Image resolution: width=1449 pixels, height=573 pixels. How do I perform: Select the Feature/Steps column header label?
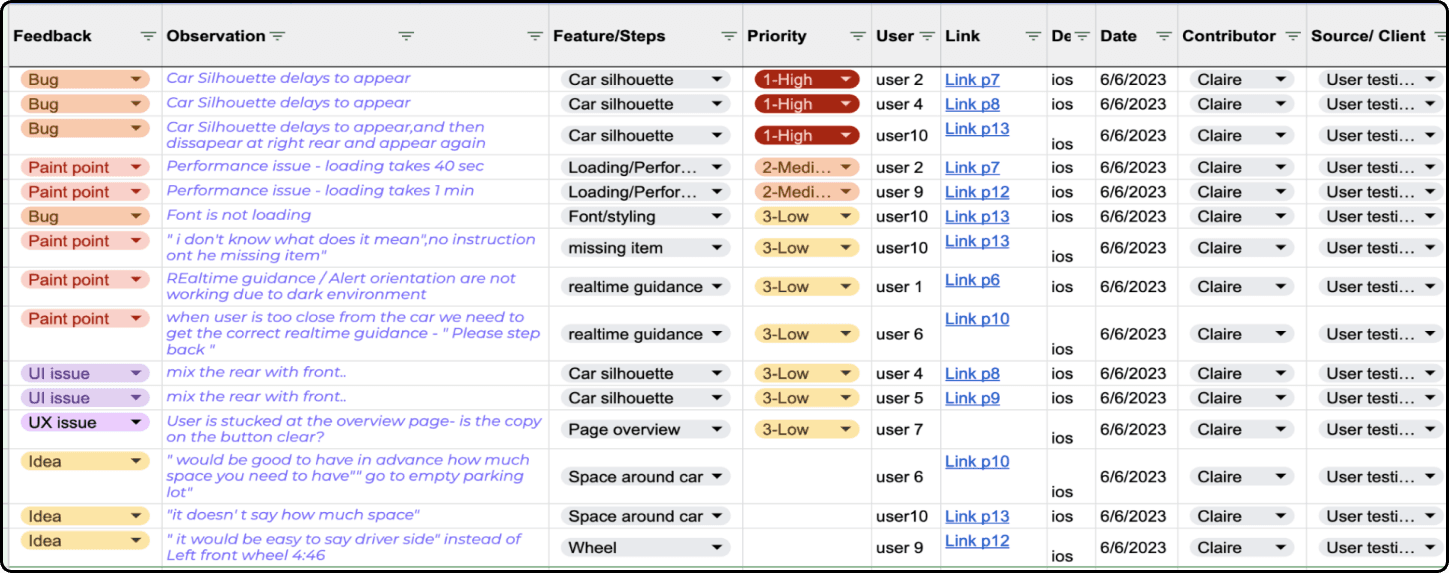pos(609,36)
